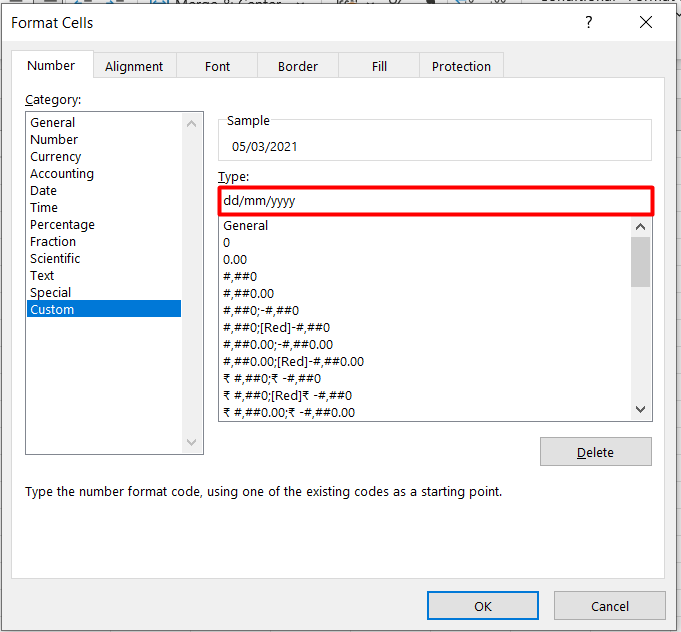The image size is (681, 632).
Task: Click Category list scroll down arrow
Action: tap(191, 442)
